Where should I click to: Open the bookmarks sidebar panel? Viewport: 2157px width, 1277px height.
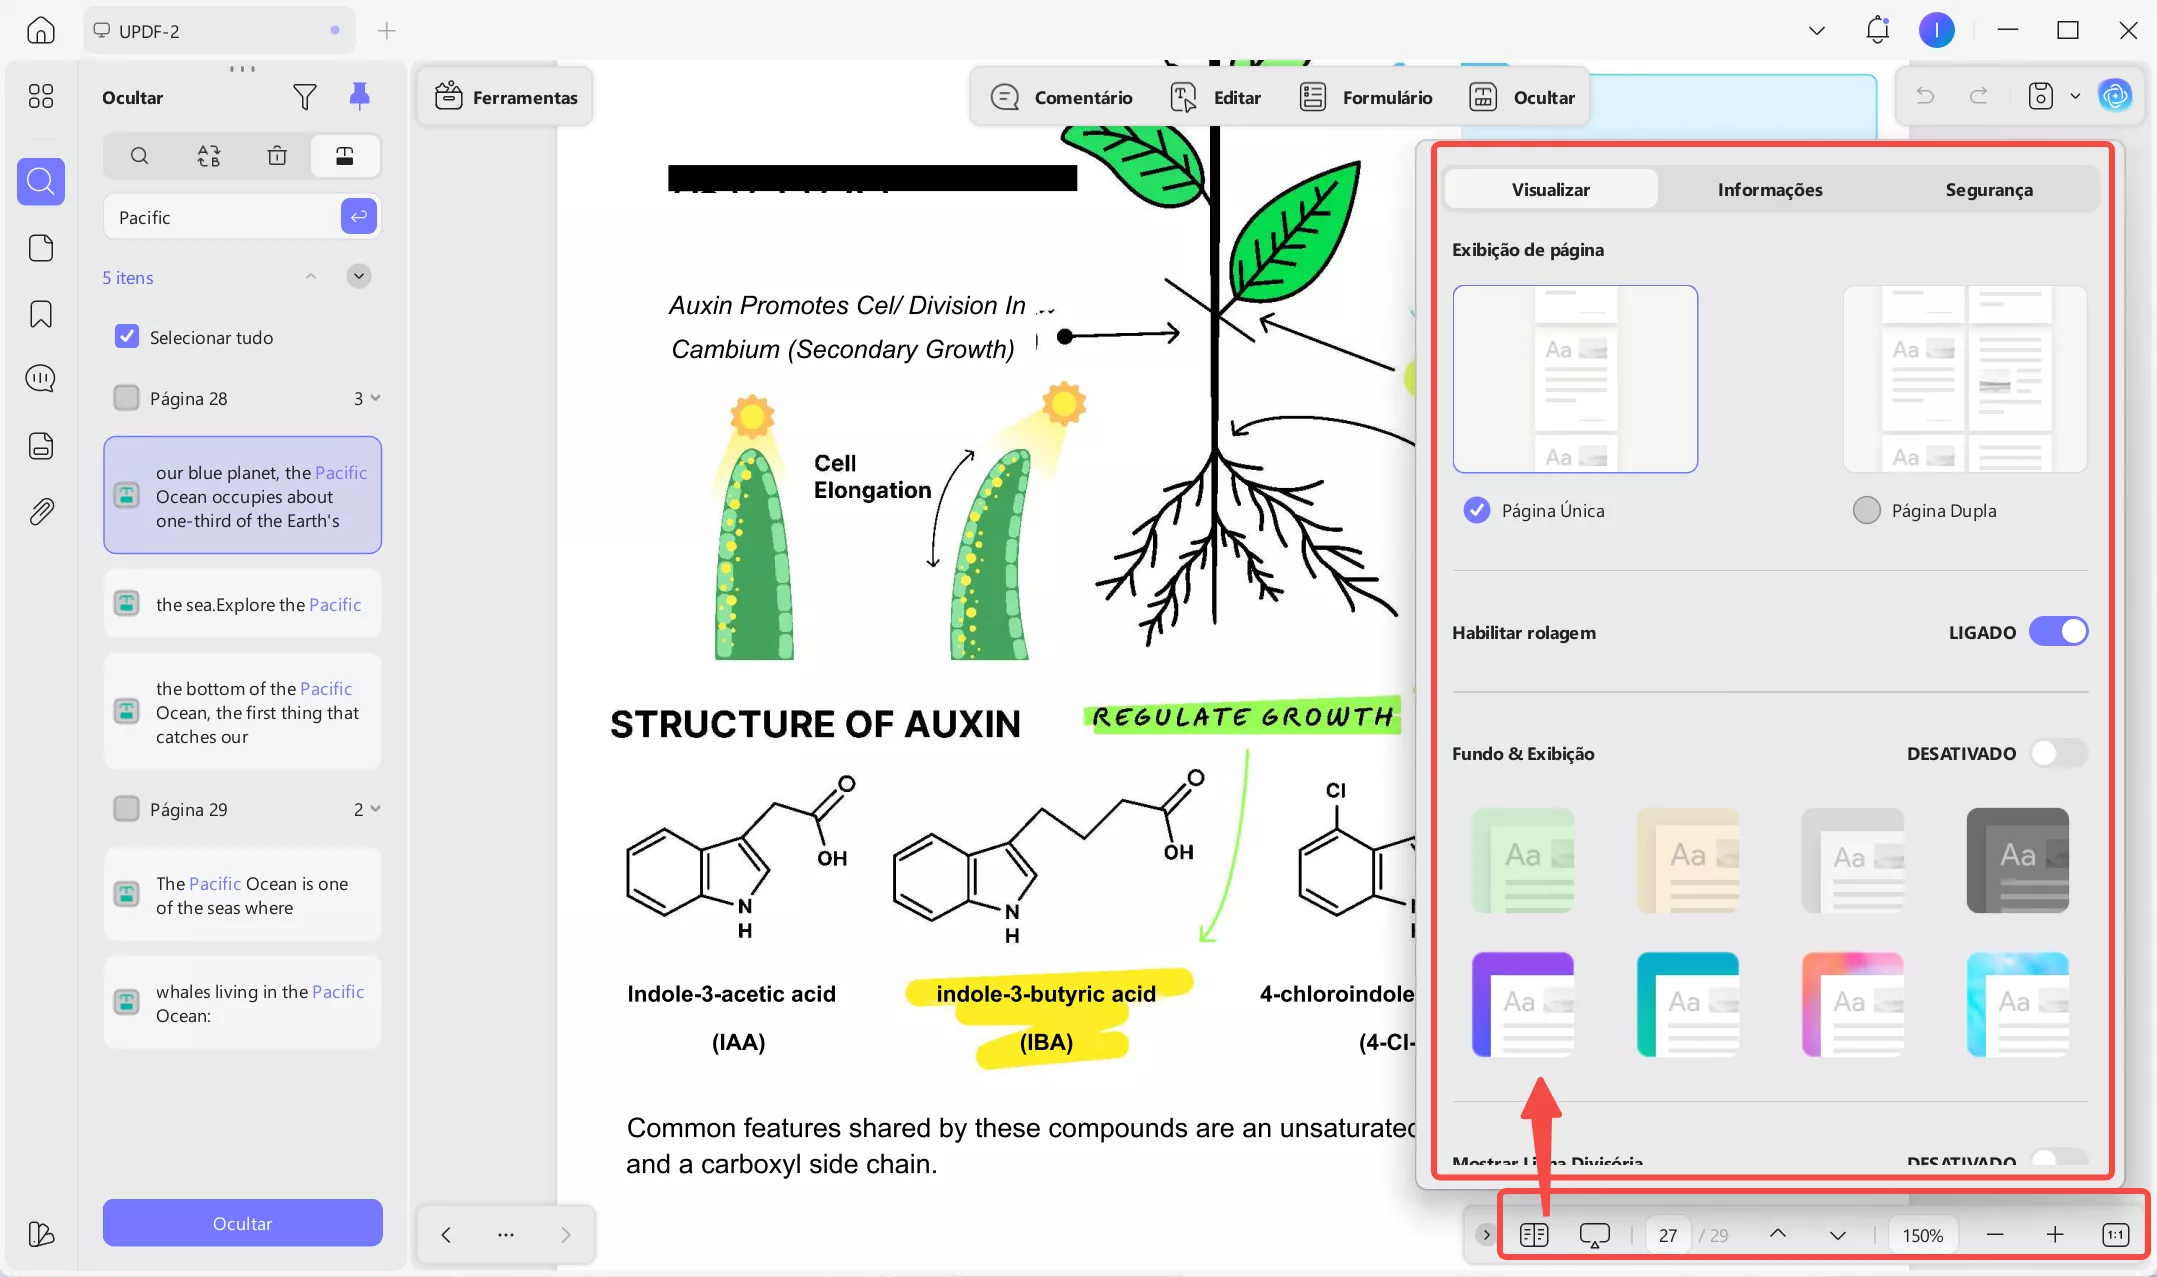point(41,315)
